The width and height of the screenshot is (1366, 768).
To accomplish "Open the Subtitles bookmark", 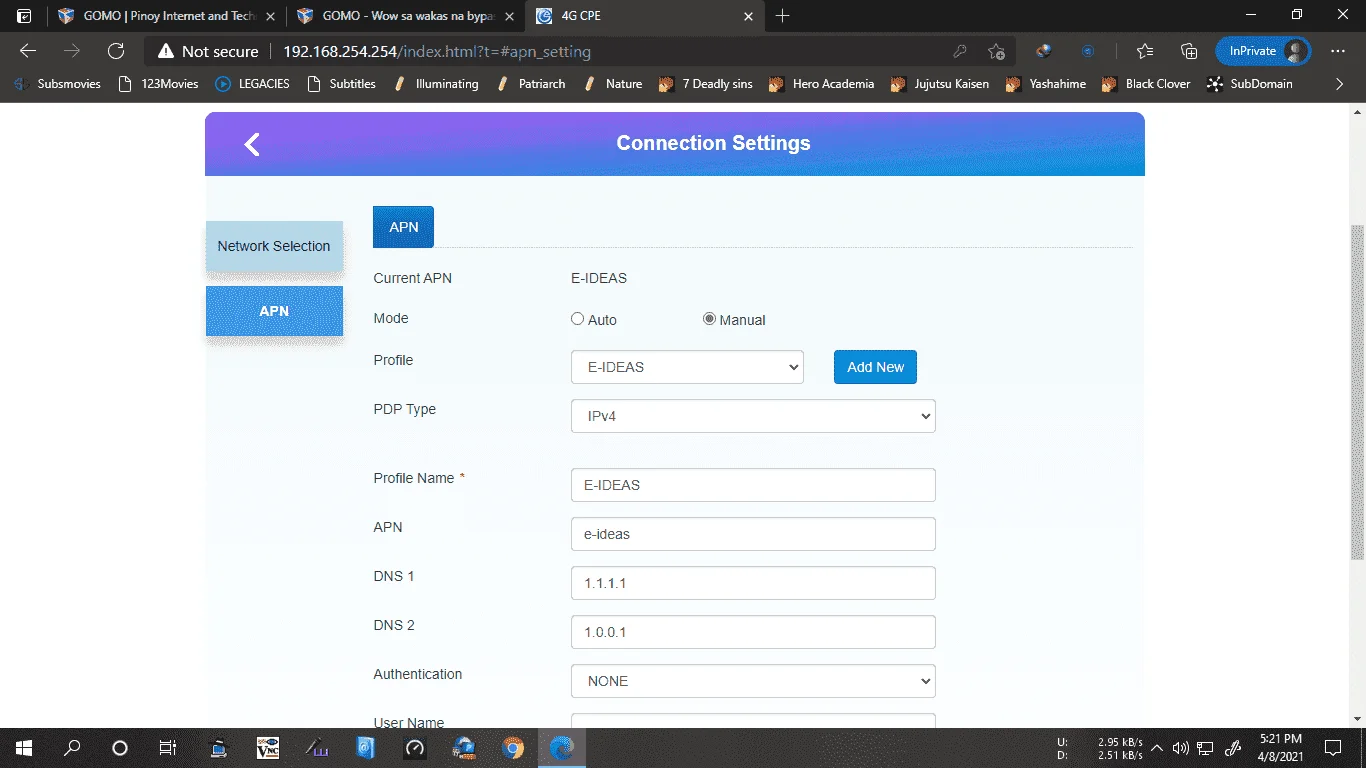I will pos(341,84).
